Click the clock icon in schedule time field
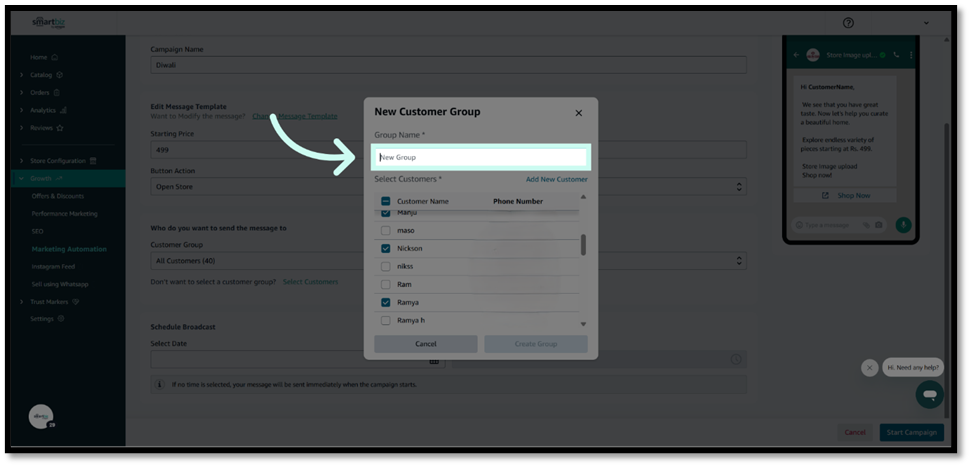970x466 pixels. [x=735, y=359]
